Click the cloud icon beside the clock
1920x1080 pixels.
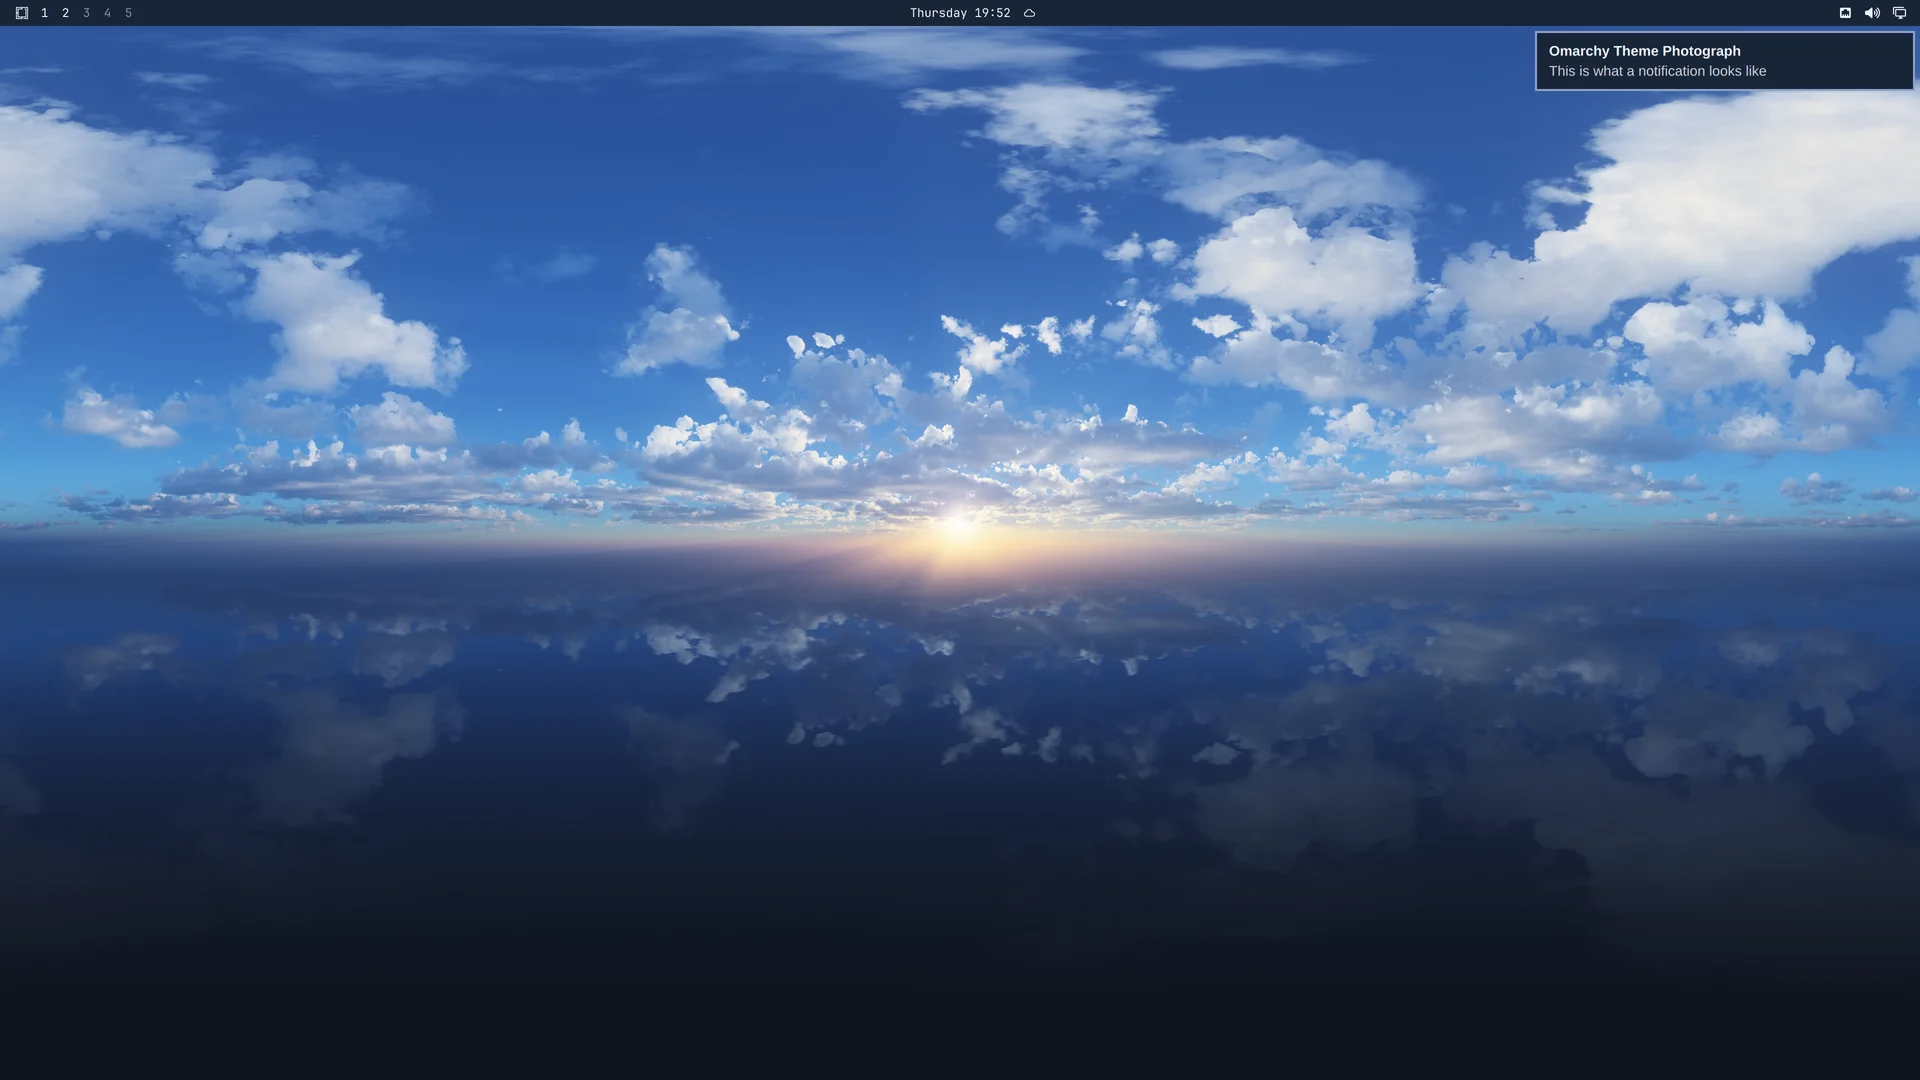pos(1029,13)
